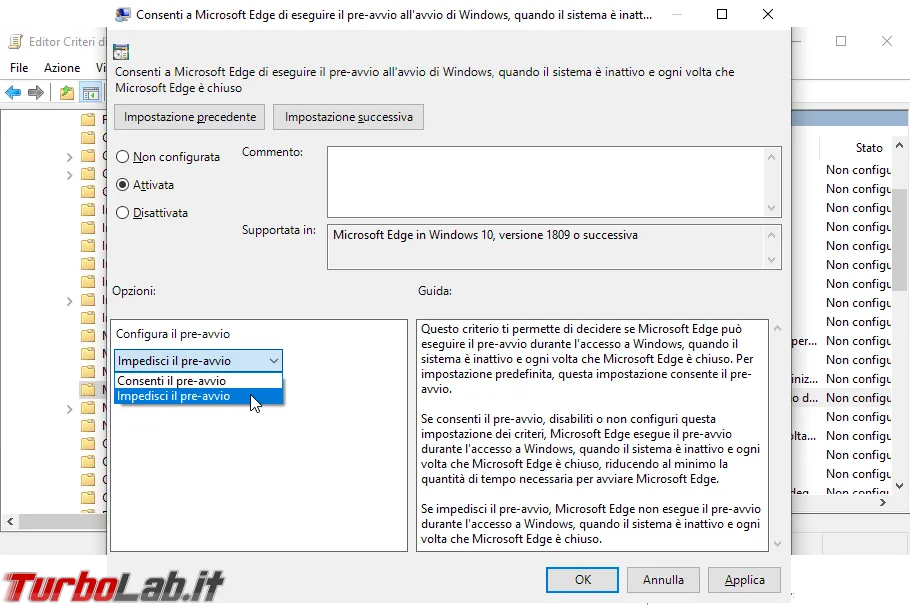The width and height of the screenshot is (910, 605).
Task: Choose Impedisci il pre-avvio list entry
Action: (198, 396)
